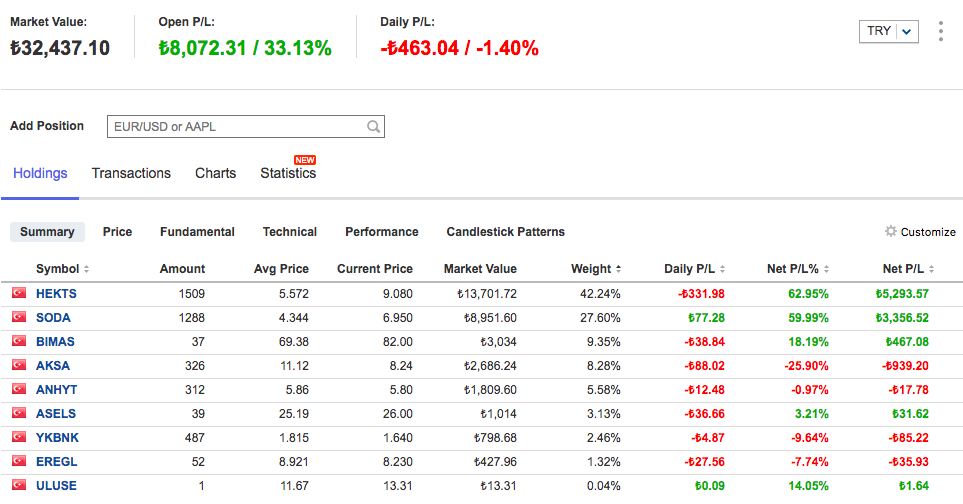The height and width of the screenshot is (504, 963).
Task: Click the Turkey flag beside HEKTS
Action: click(18, 294)
